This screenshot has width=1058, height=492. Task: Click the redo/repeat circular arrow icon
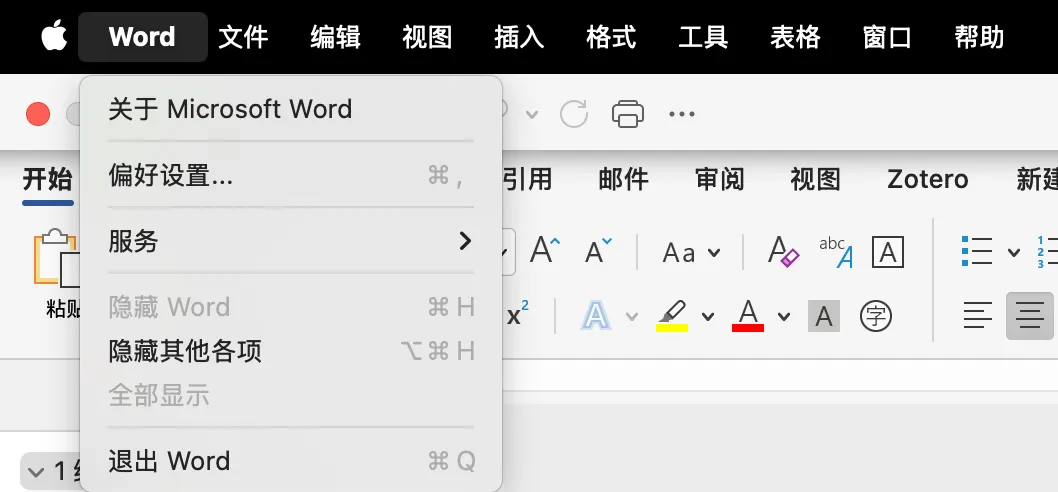pos(574,113)
